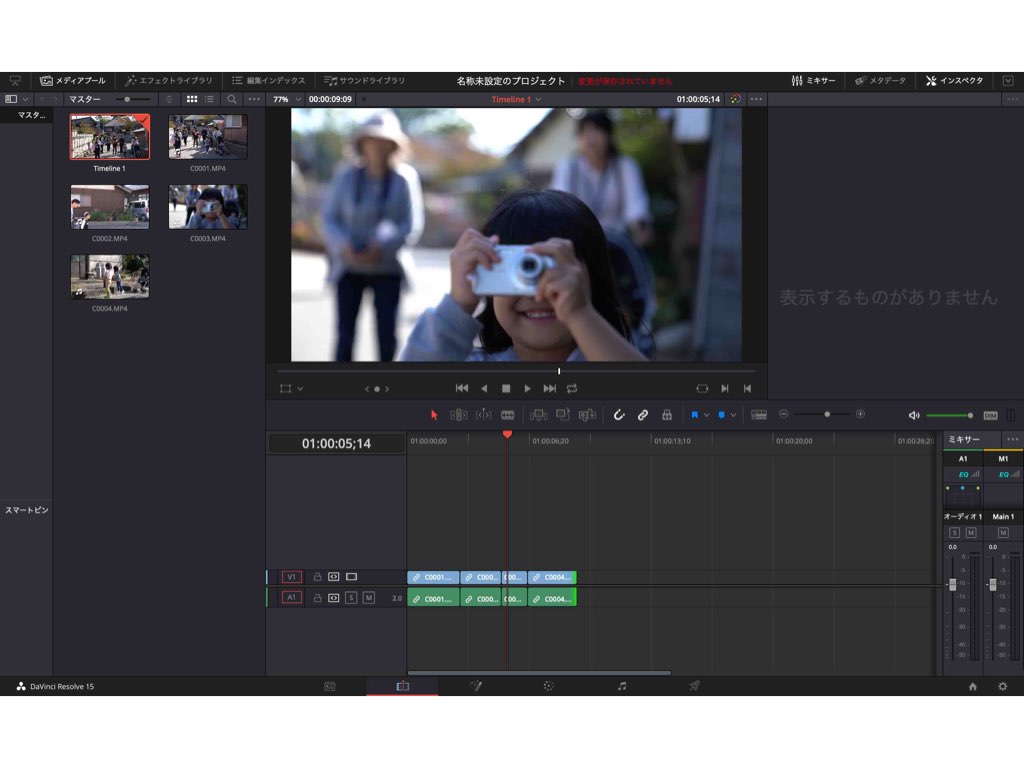Image resolution: width=1024 pixels, height=768 pixels.
Task: Disable V1 video track visibility
Action: coord(351,577)
